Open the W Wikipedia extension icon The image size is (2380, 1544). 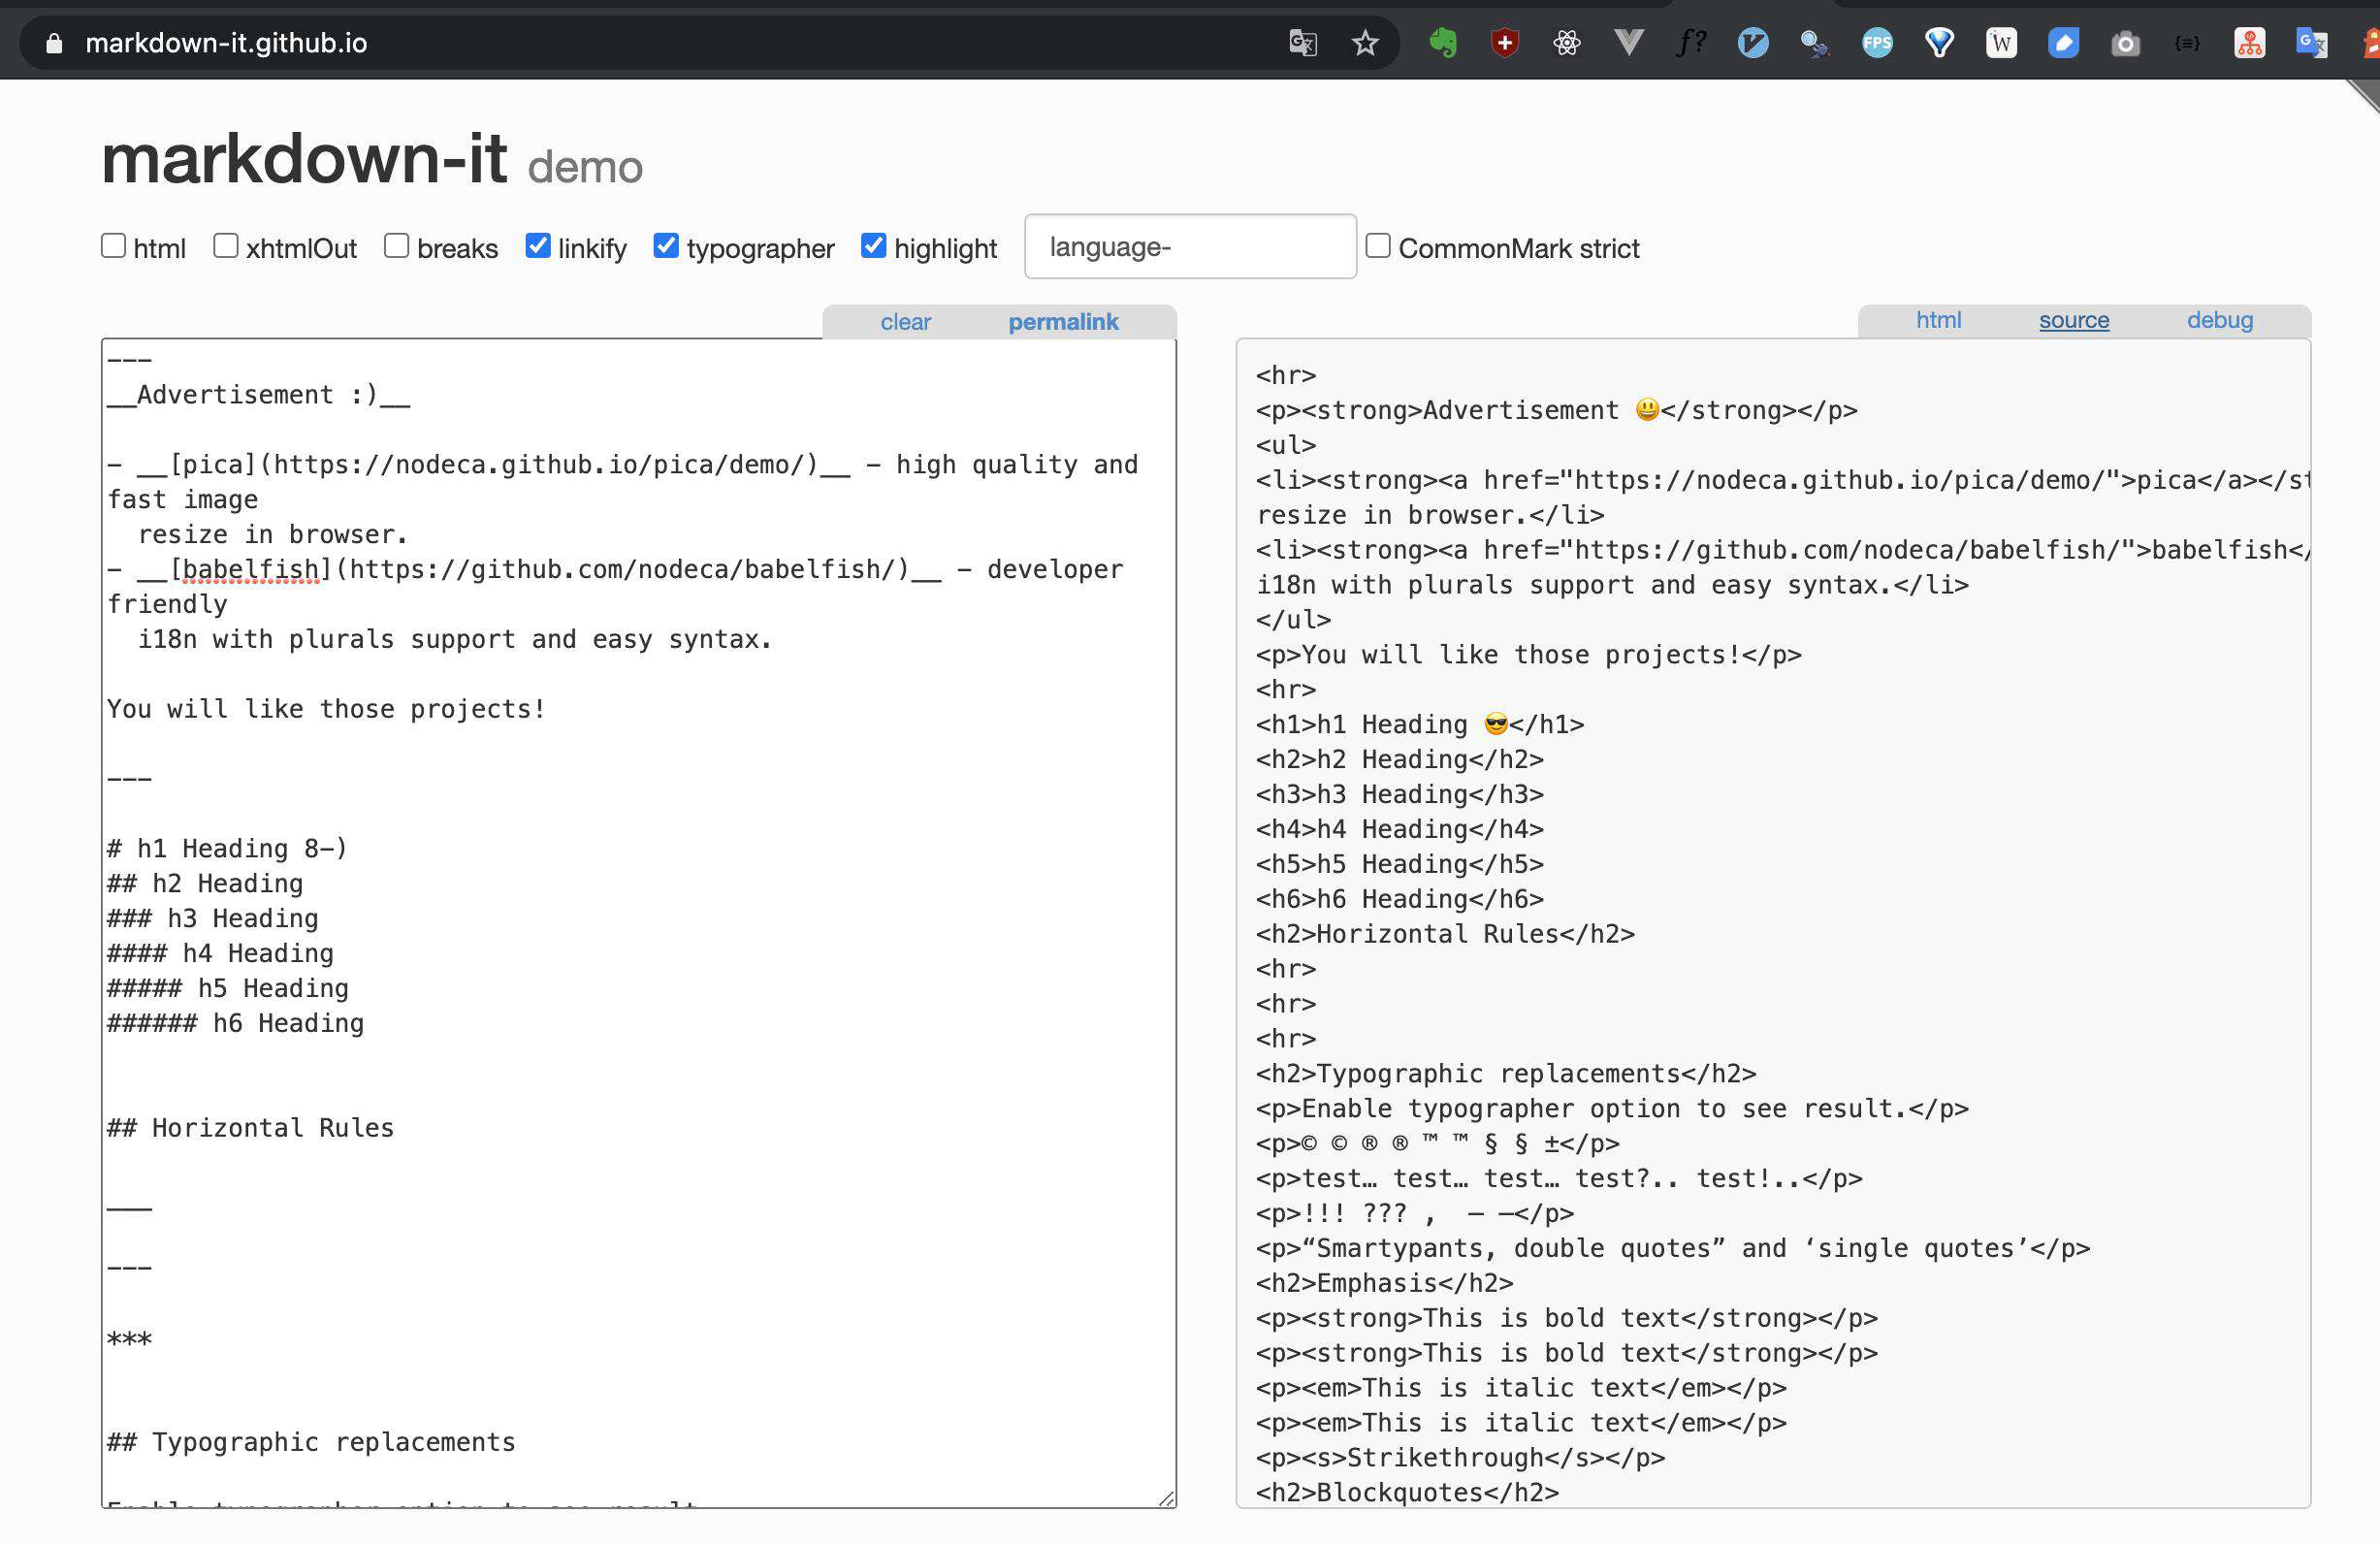(2000, 43)
